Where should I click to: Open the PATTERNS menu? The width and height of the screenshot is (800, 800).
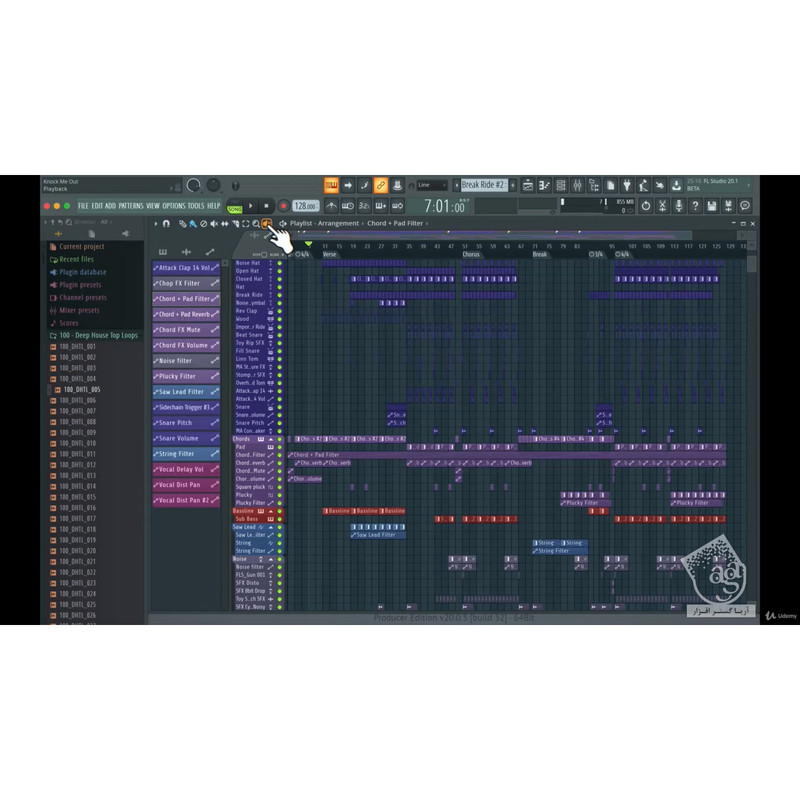[x=131, y=206]
